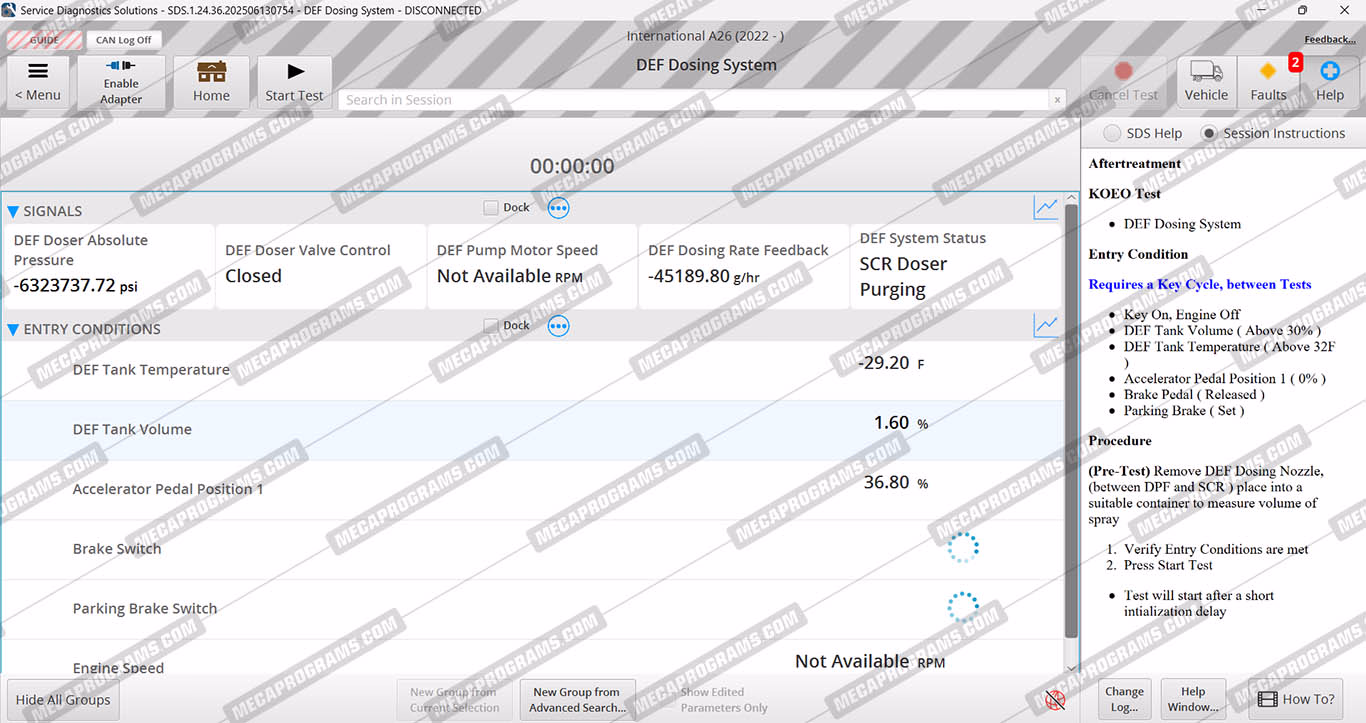Click the parameters list vertical scrollbar

coord(1072,420)
